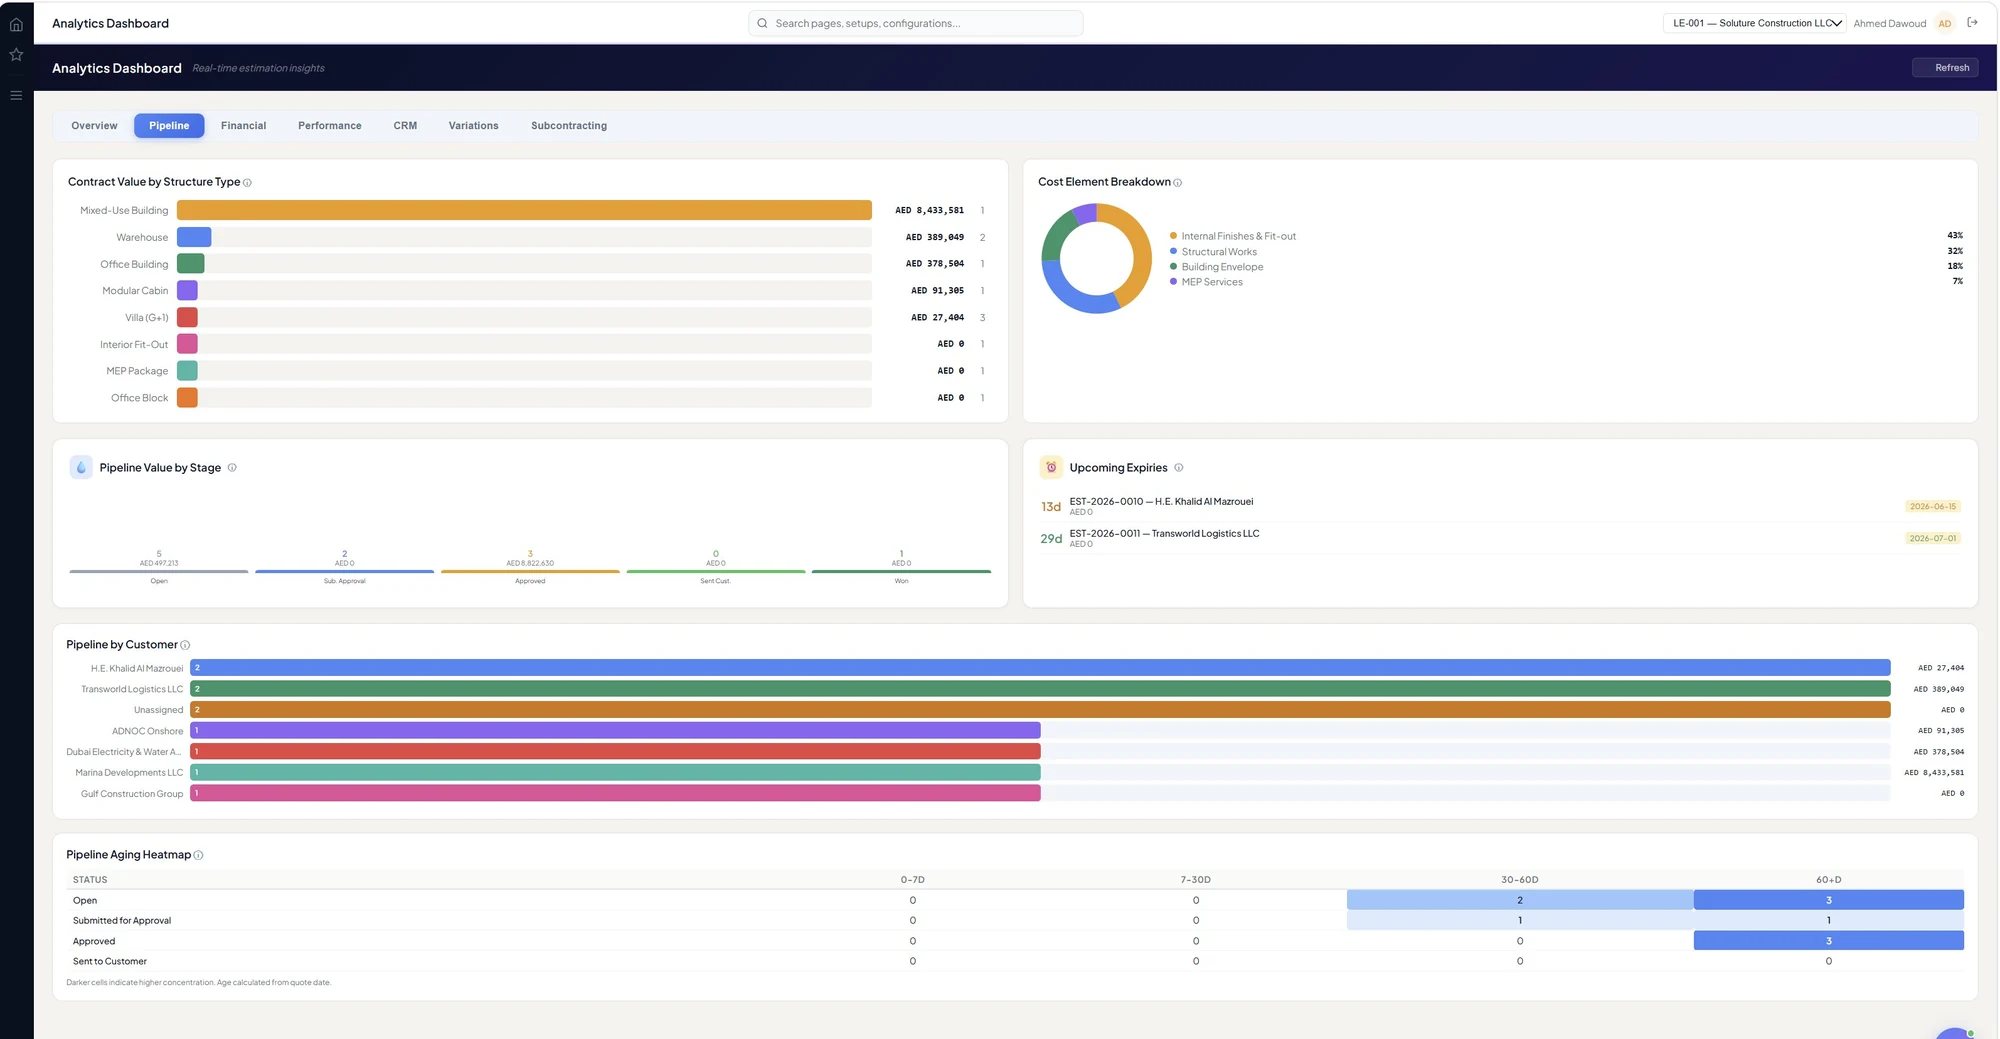Select the Pipeline tab

pyautogui.click(x=169, y=126)
